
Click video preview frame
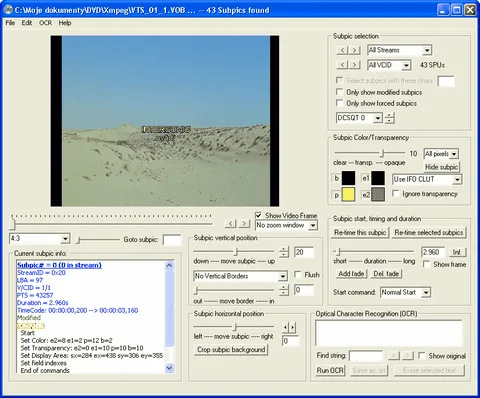click(165, 121)
